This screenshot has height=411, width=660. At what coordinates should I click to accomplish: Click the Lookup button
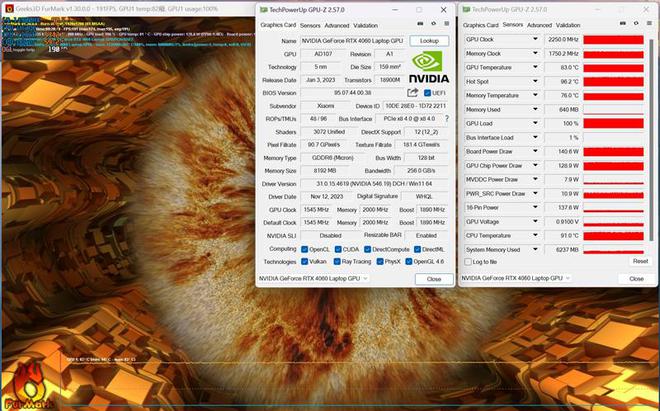coord(429,41)
